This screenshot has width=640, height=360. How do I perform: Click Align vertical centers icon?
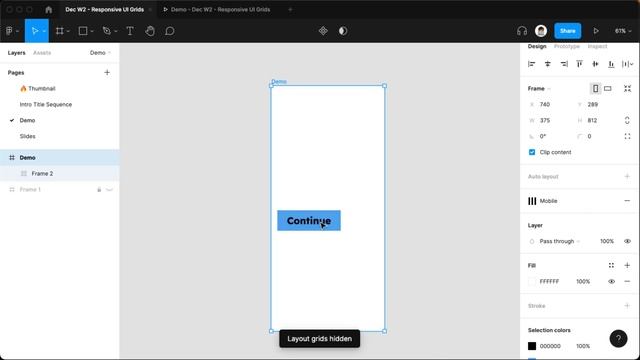(x=595, y=64)
